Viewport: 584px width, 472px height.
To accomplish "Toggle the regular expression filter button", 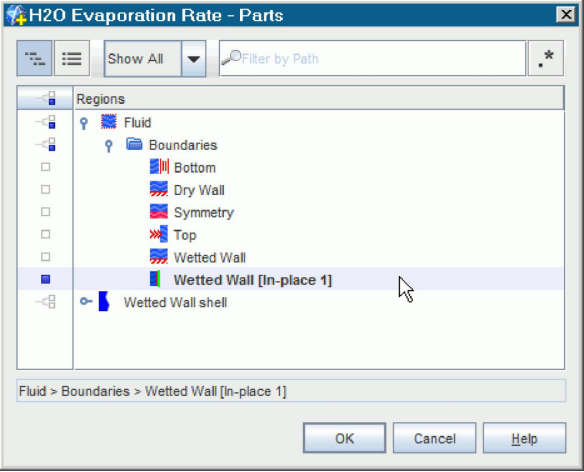I will [x=546, y=58].
